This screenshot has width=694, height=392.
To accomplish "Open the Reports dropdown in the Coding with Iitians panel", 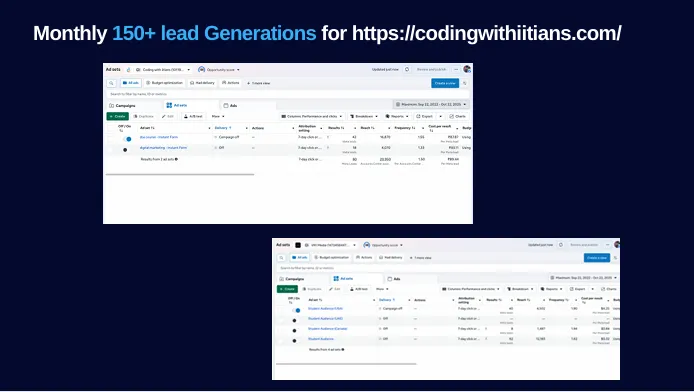I will pos(397,116).
